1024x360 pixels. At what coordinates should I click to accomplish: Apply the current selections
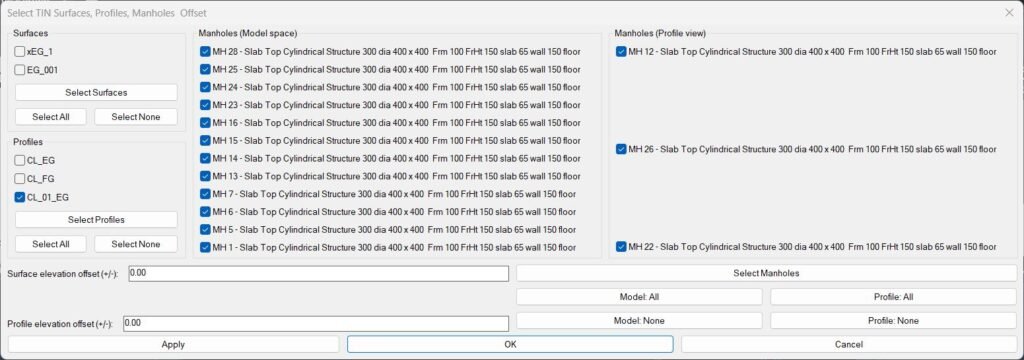click(173, 344)
